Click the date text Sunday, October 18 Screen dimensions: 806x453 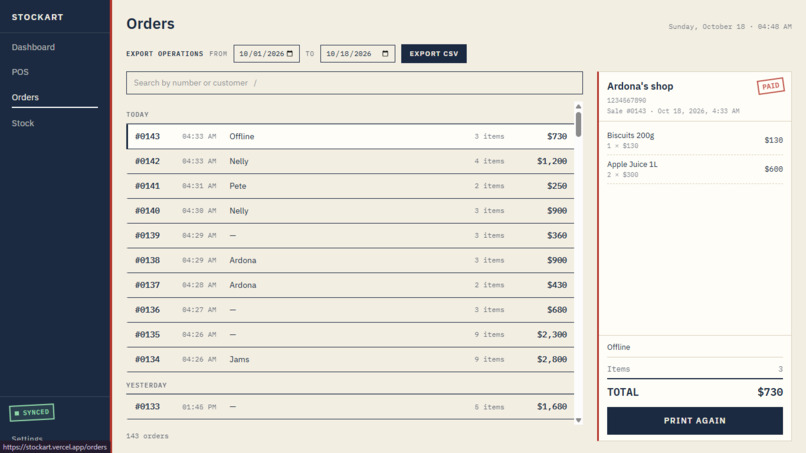[x=706, y=27]
